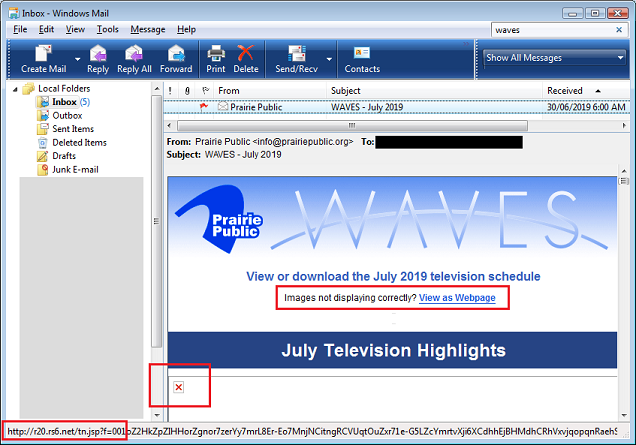Image resolution: width=636 pixels, height=445 pixels.
Task: Click the Inbox folder icon
Action: 43,102
